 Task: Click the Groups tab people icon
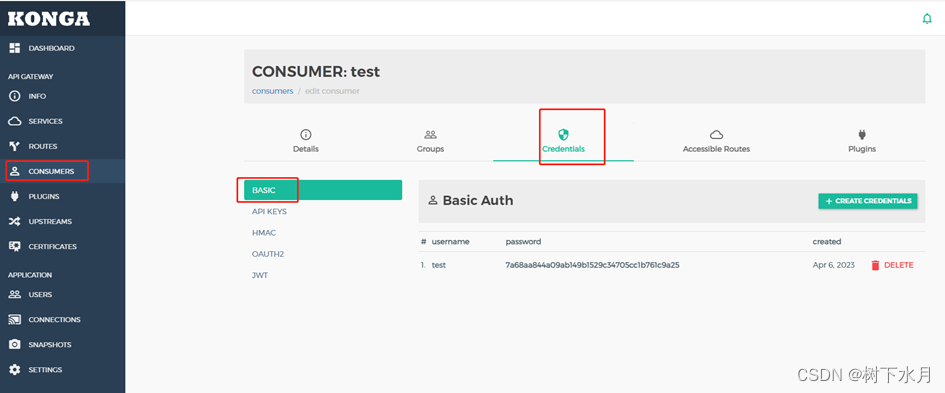tap(430, 134)
